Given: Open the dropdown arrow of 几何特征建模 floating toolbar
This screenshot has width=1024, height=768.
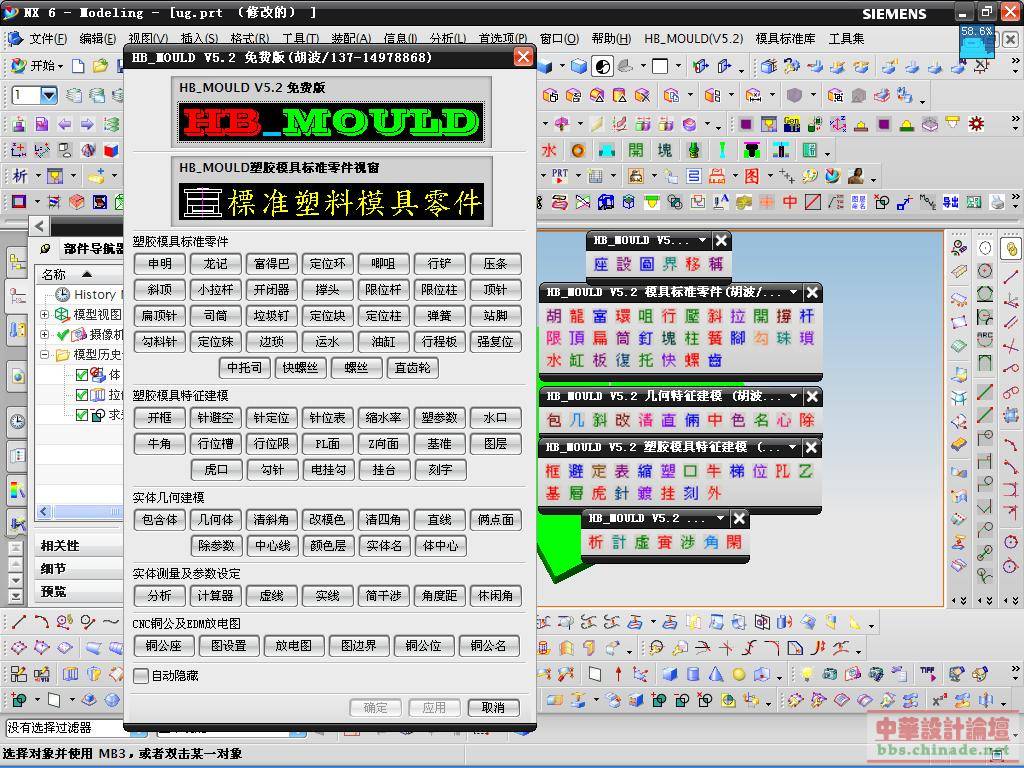Looking at the screenshot, I should coord(793,396).
